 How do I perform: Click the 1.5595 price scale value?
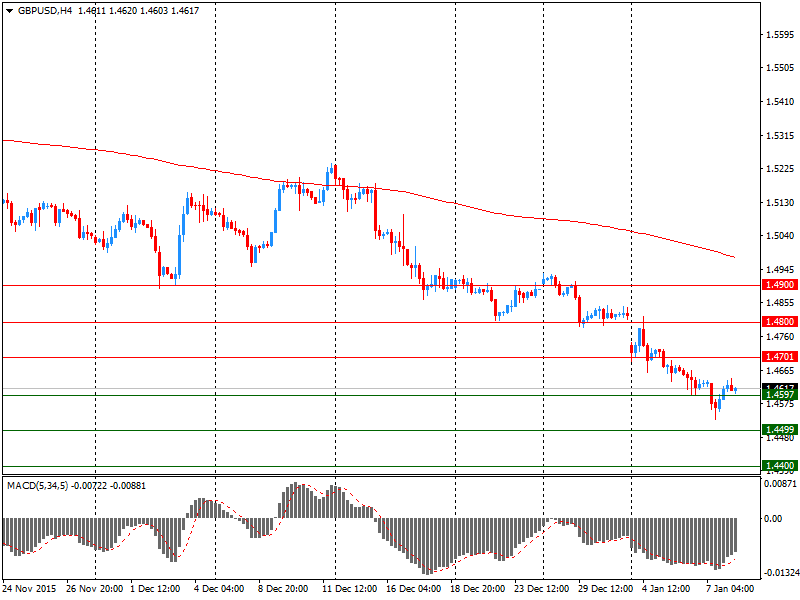[x=781, y=35]
